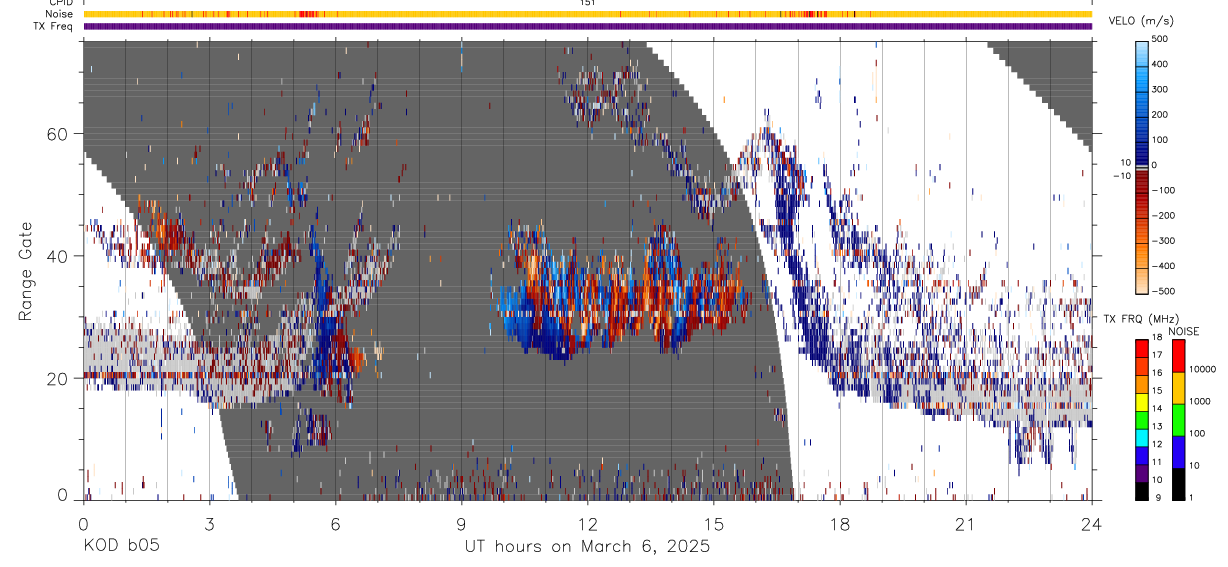Image resolution: width=1228 pixels, height=567 pixels.
Task: Pick the yellow segment of TX FRQ colorbar
Action: pos(1142,401)
